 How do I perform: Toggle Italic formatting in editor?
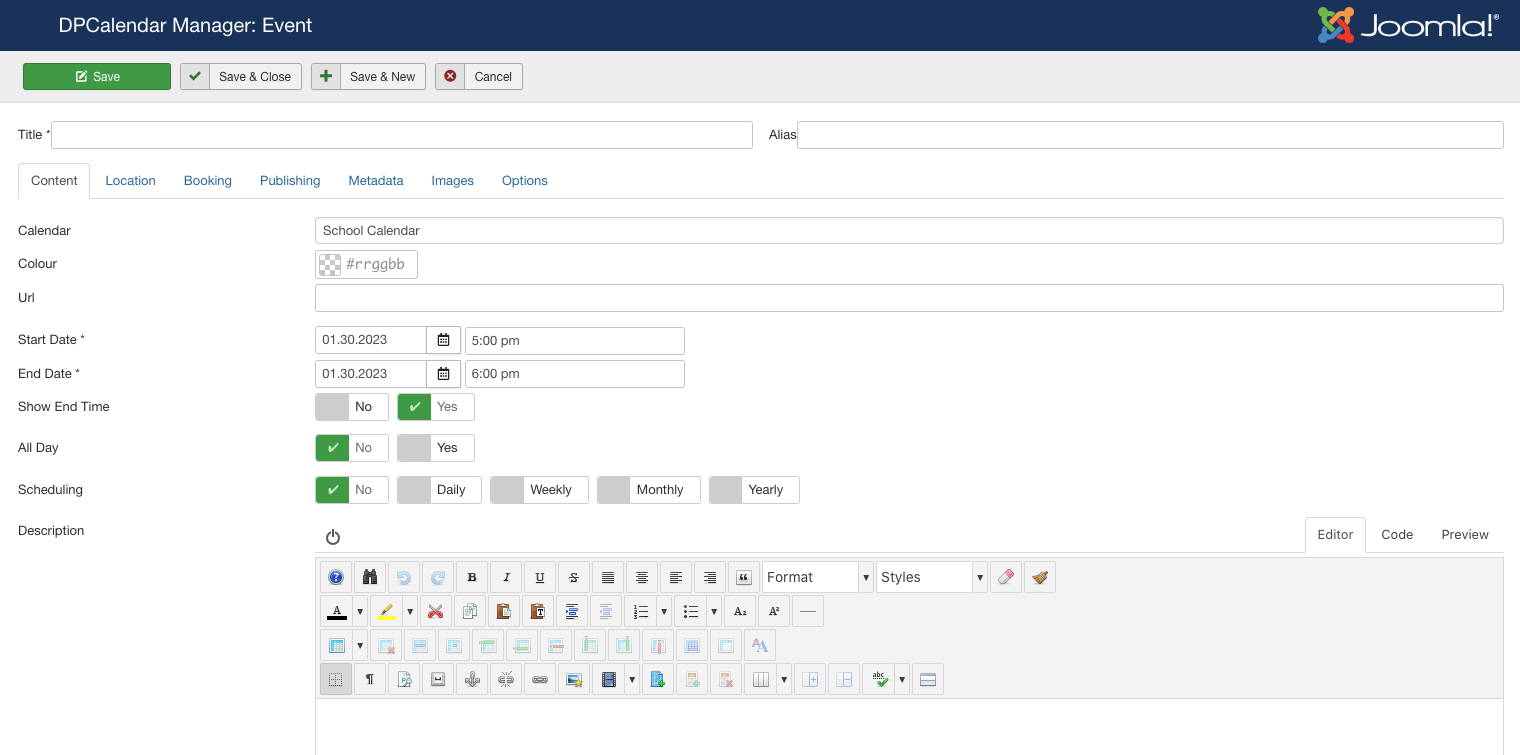[506, 577]
